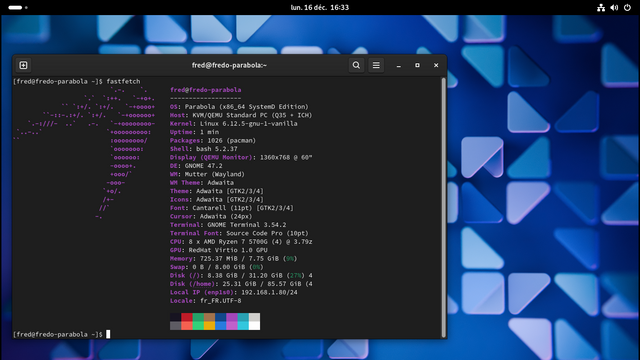640x360 pixels.
Task: Click the Kernel line 'Linux 6.12.5-gnu-1-vanilla'
Action: [249, 124]
